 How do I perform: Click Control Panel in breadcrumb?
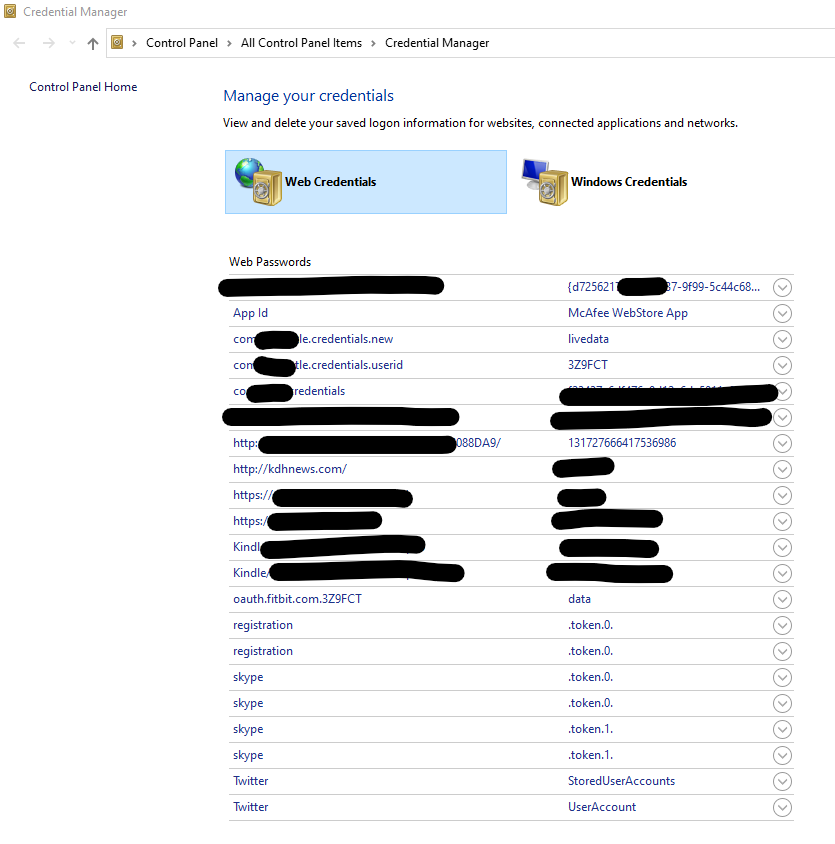(182, 43)
